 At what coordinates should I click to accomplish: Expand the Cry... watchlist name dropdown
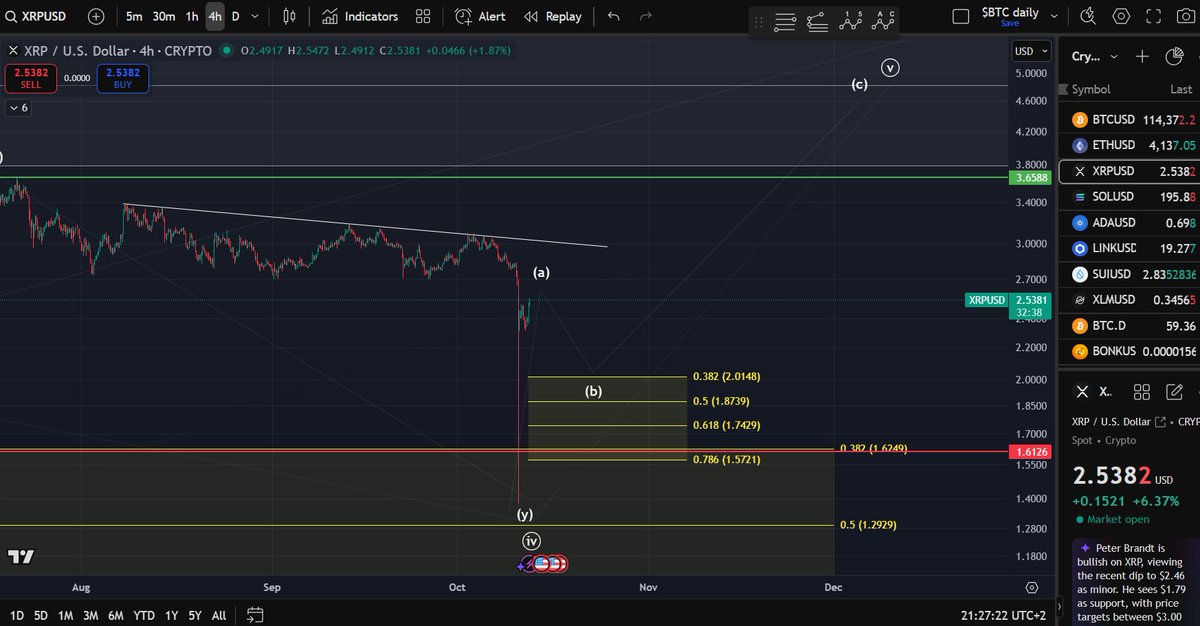coord(1095,56)
